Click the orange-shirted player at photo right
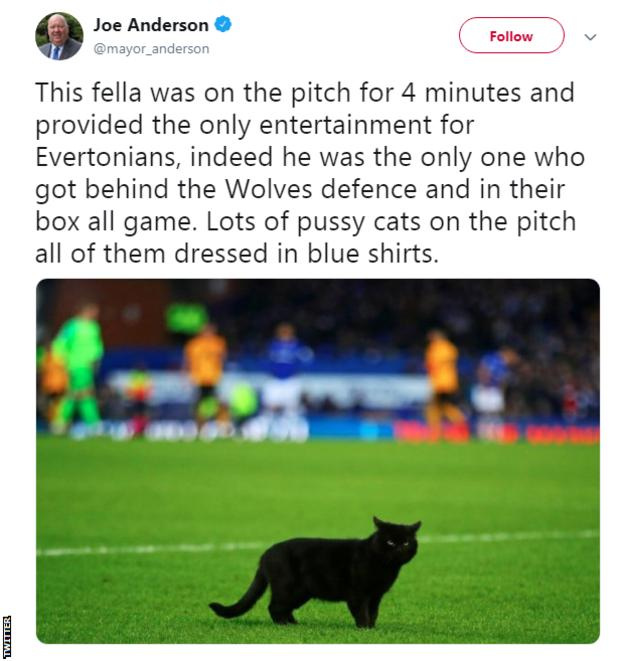 [x=442, y=375]
